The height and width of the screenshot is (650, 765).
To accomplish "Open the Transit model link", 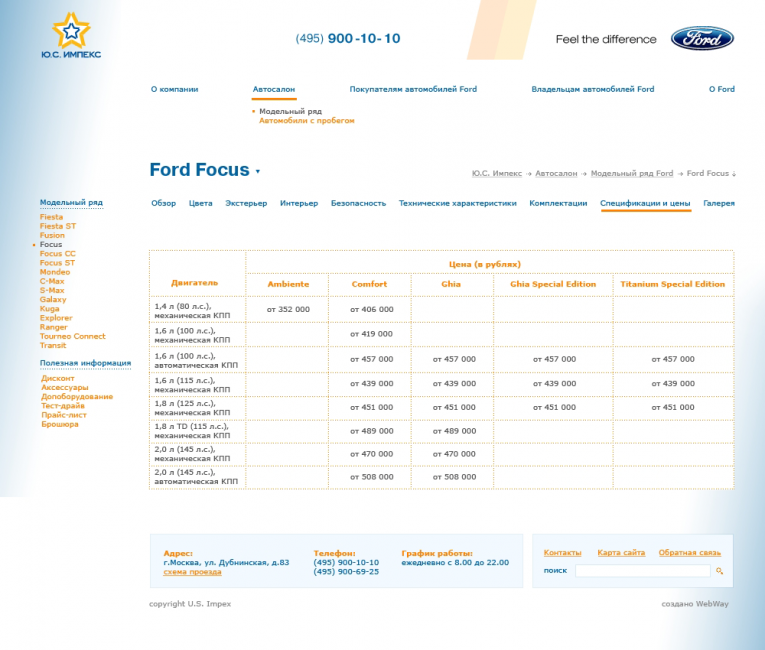I will 53,345.
